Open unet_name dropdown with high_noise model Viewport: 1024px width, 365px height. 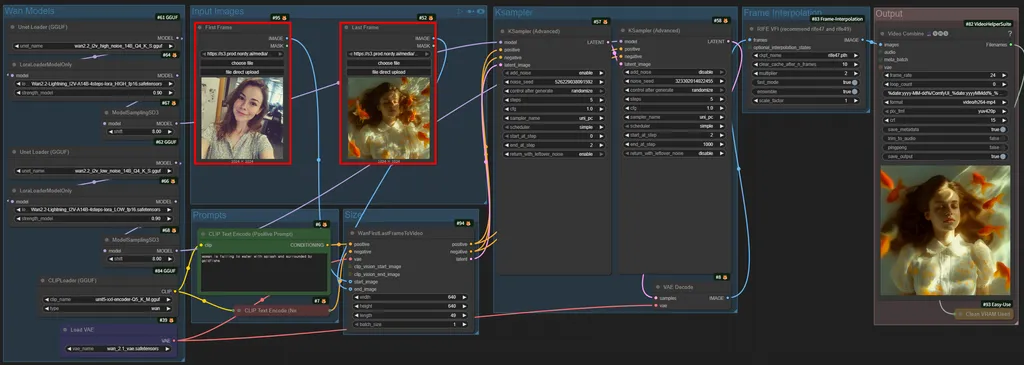point(94,46)
